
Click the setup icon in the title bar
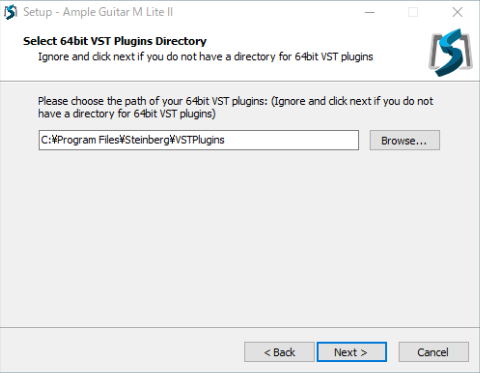click(10, 12)
